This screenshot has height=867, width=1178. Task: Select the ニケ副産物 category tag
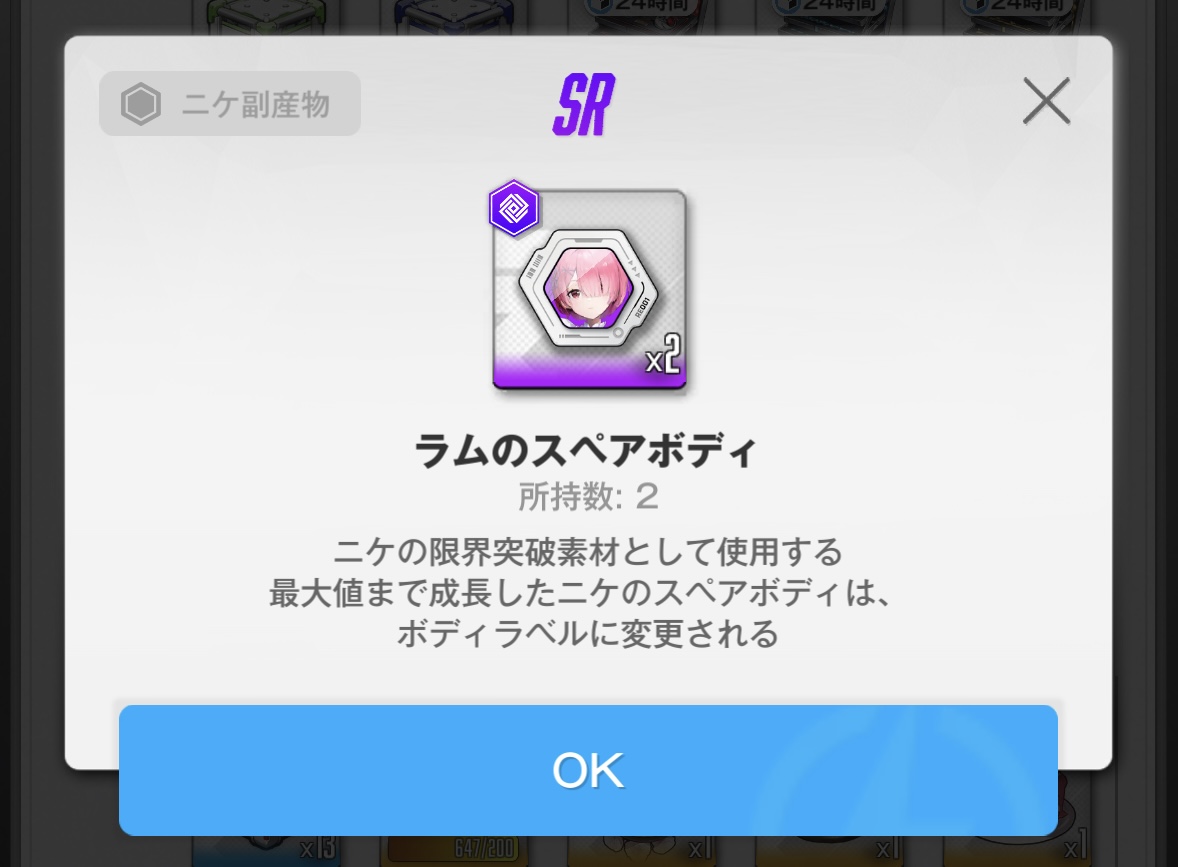tap(230, 104)
